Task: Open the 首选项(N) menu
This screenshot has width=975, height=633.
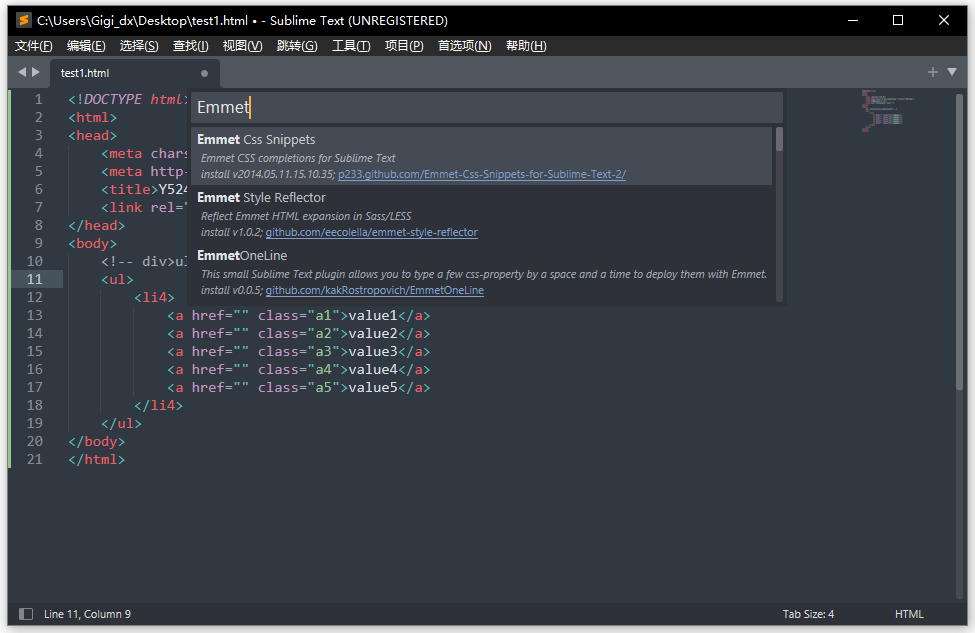Action: coord(464,46)
